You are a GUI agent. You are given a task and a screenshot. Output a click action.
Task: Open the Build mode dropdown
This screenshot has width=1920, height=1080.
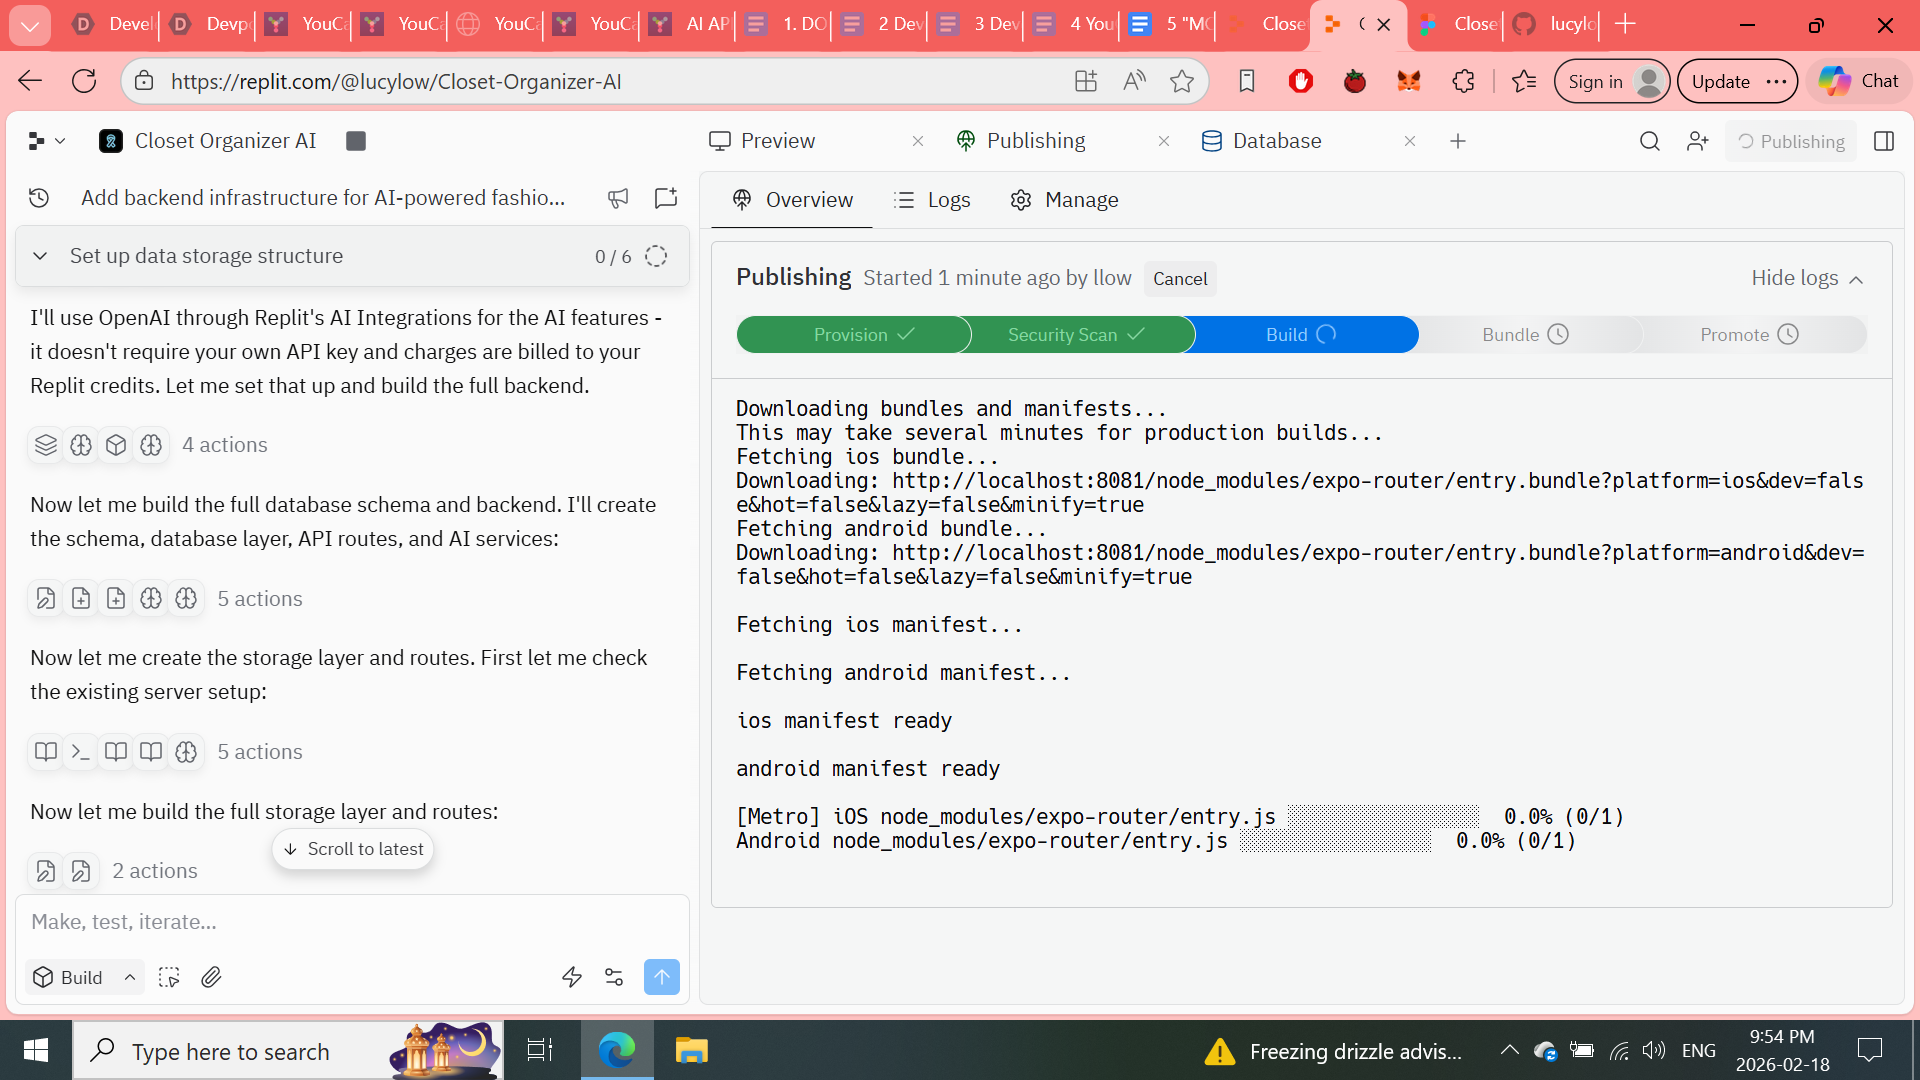(x=84, y=977)
